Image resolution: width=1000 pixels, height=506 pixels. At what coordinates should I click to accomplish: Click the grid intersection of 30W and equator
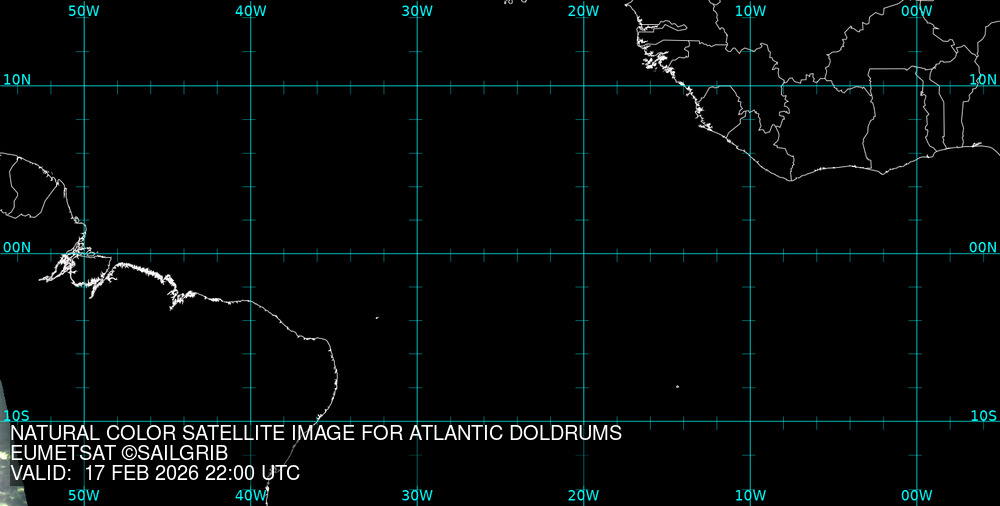tap(417, 253)
